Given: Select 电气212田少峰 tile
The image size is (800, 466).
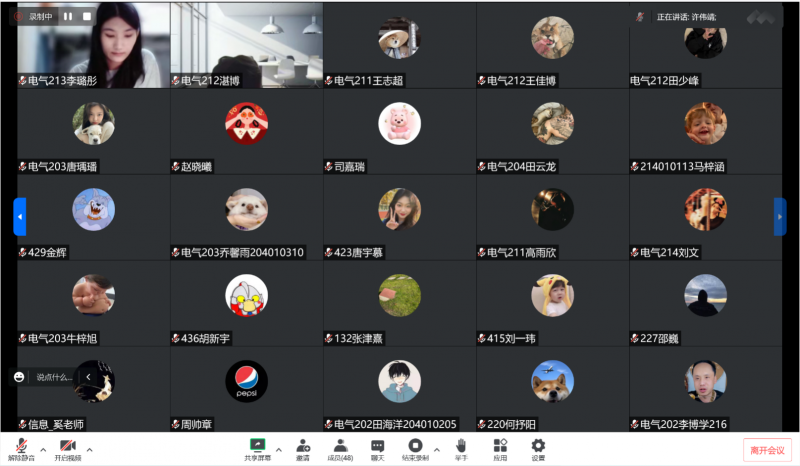Looking at the screenshot, I should coord(706,45).
